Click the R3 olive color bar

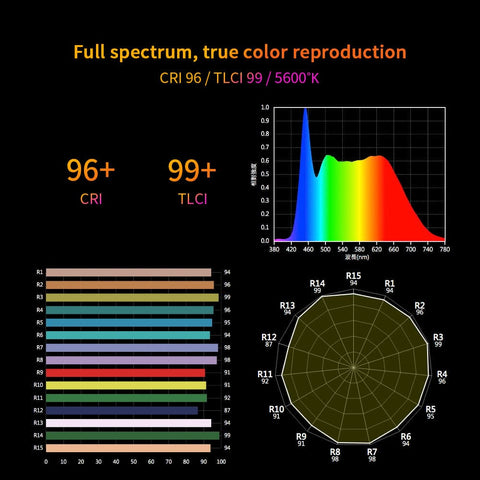132,297
